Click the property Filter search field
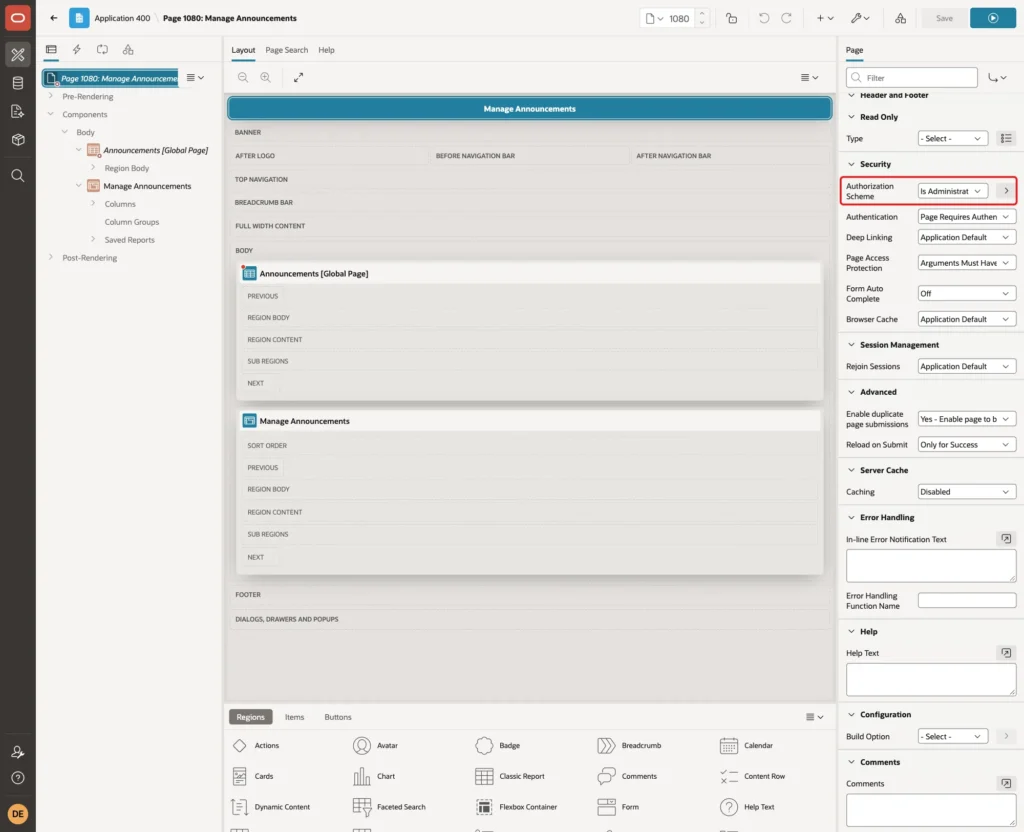This screenshot has width=1024, height=832. (912, 78)
